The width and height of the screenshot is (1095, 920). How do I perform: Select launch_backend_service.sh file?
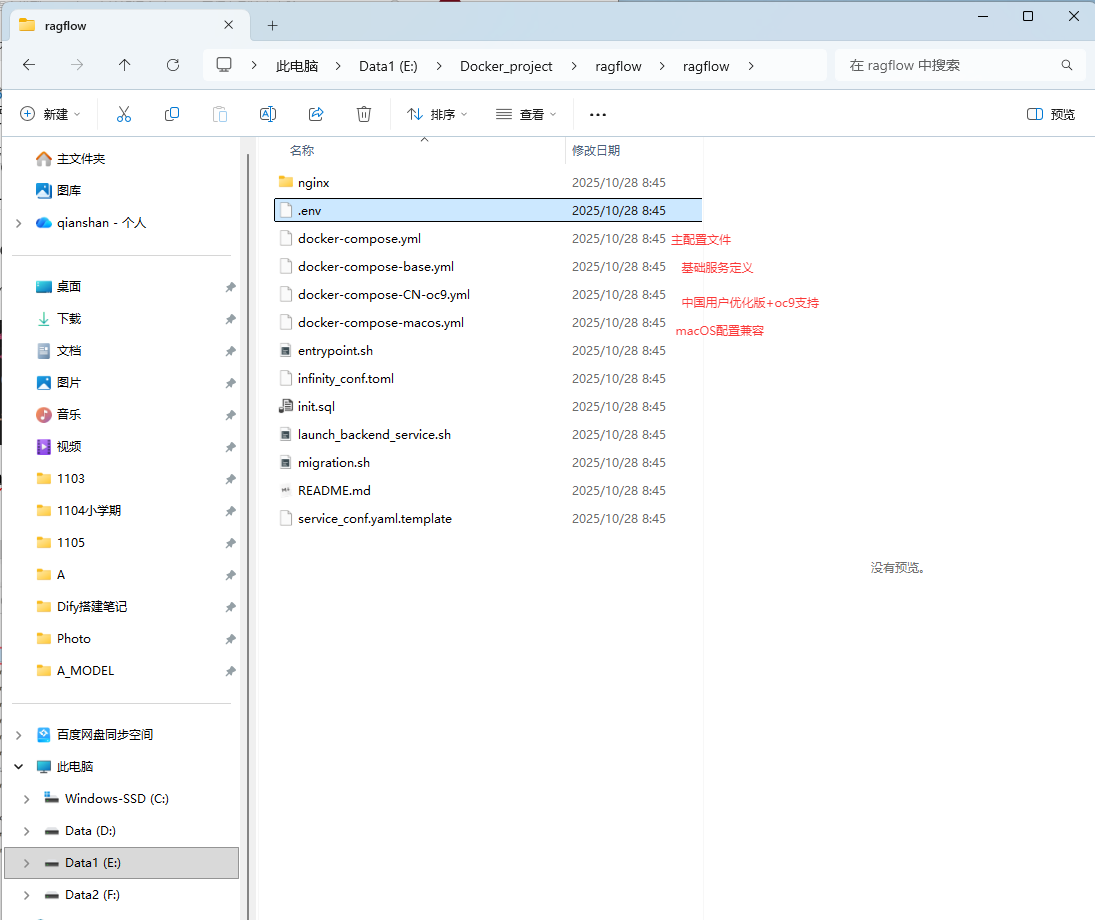click(488, 434)
